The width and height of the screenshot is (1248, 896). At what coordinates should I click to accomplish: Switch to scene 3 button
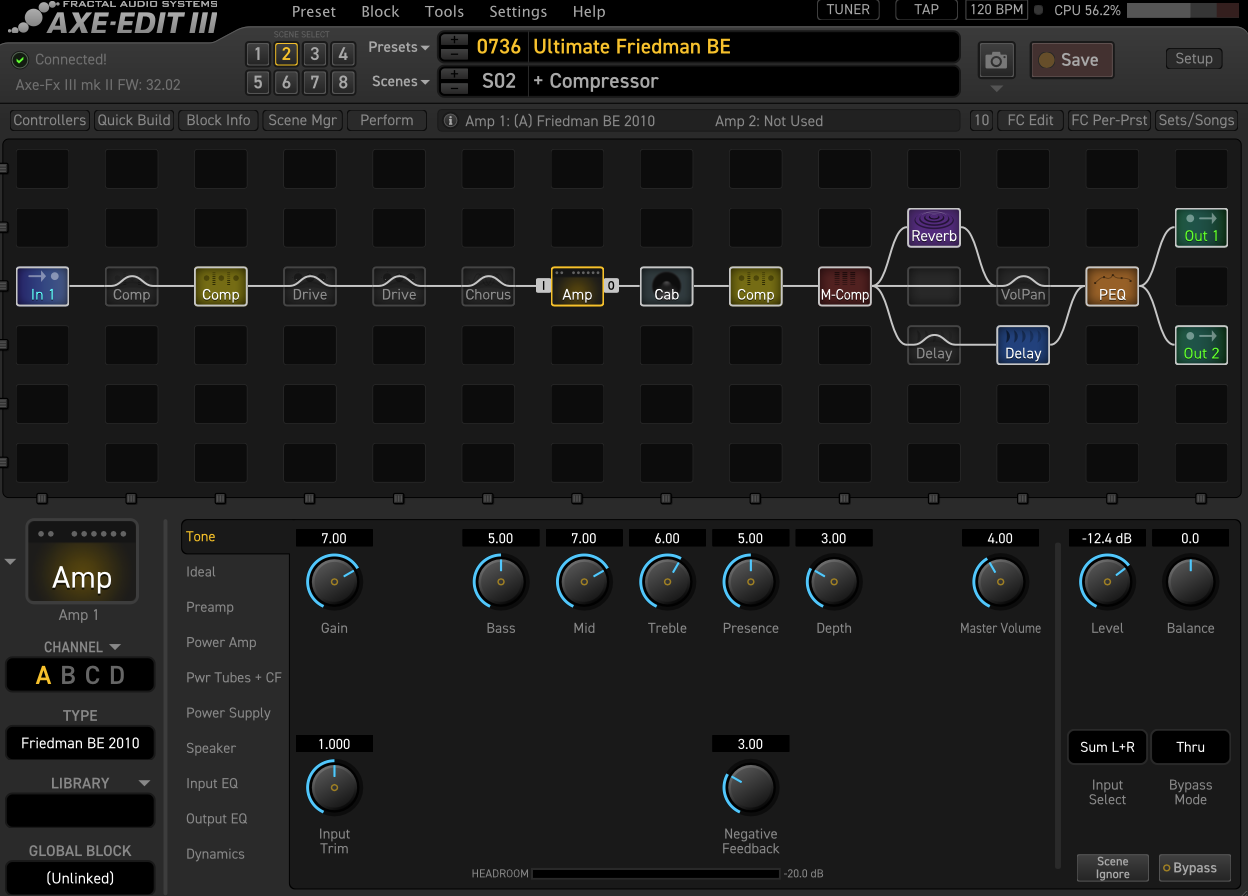(x=315, y=54)
